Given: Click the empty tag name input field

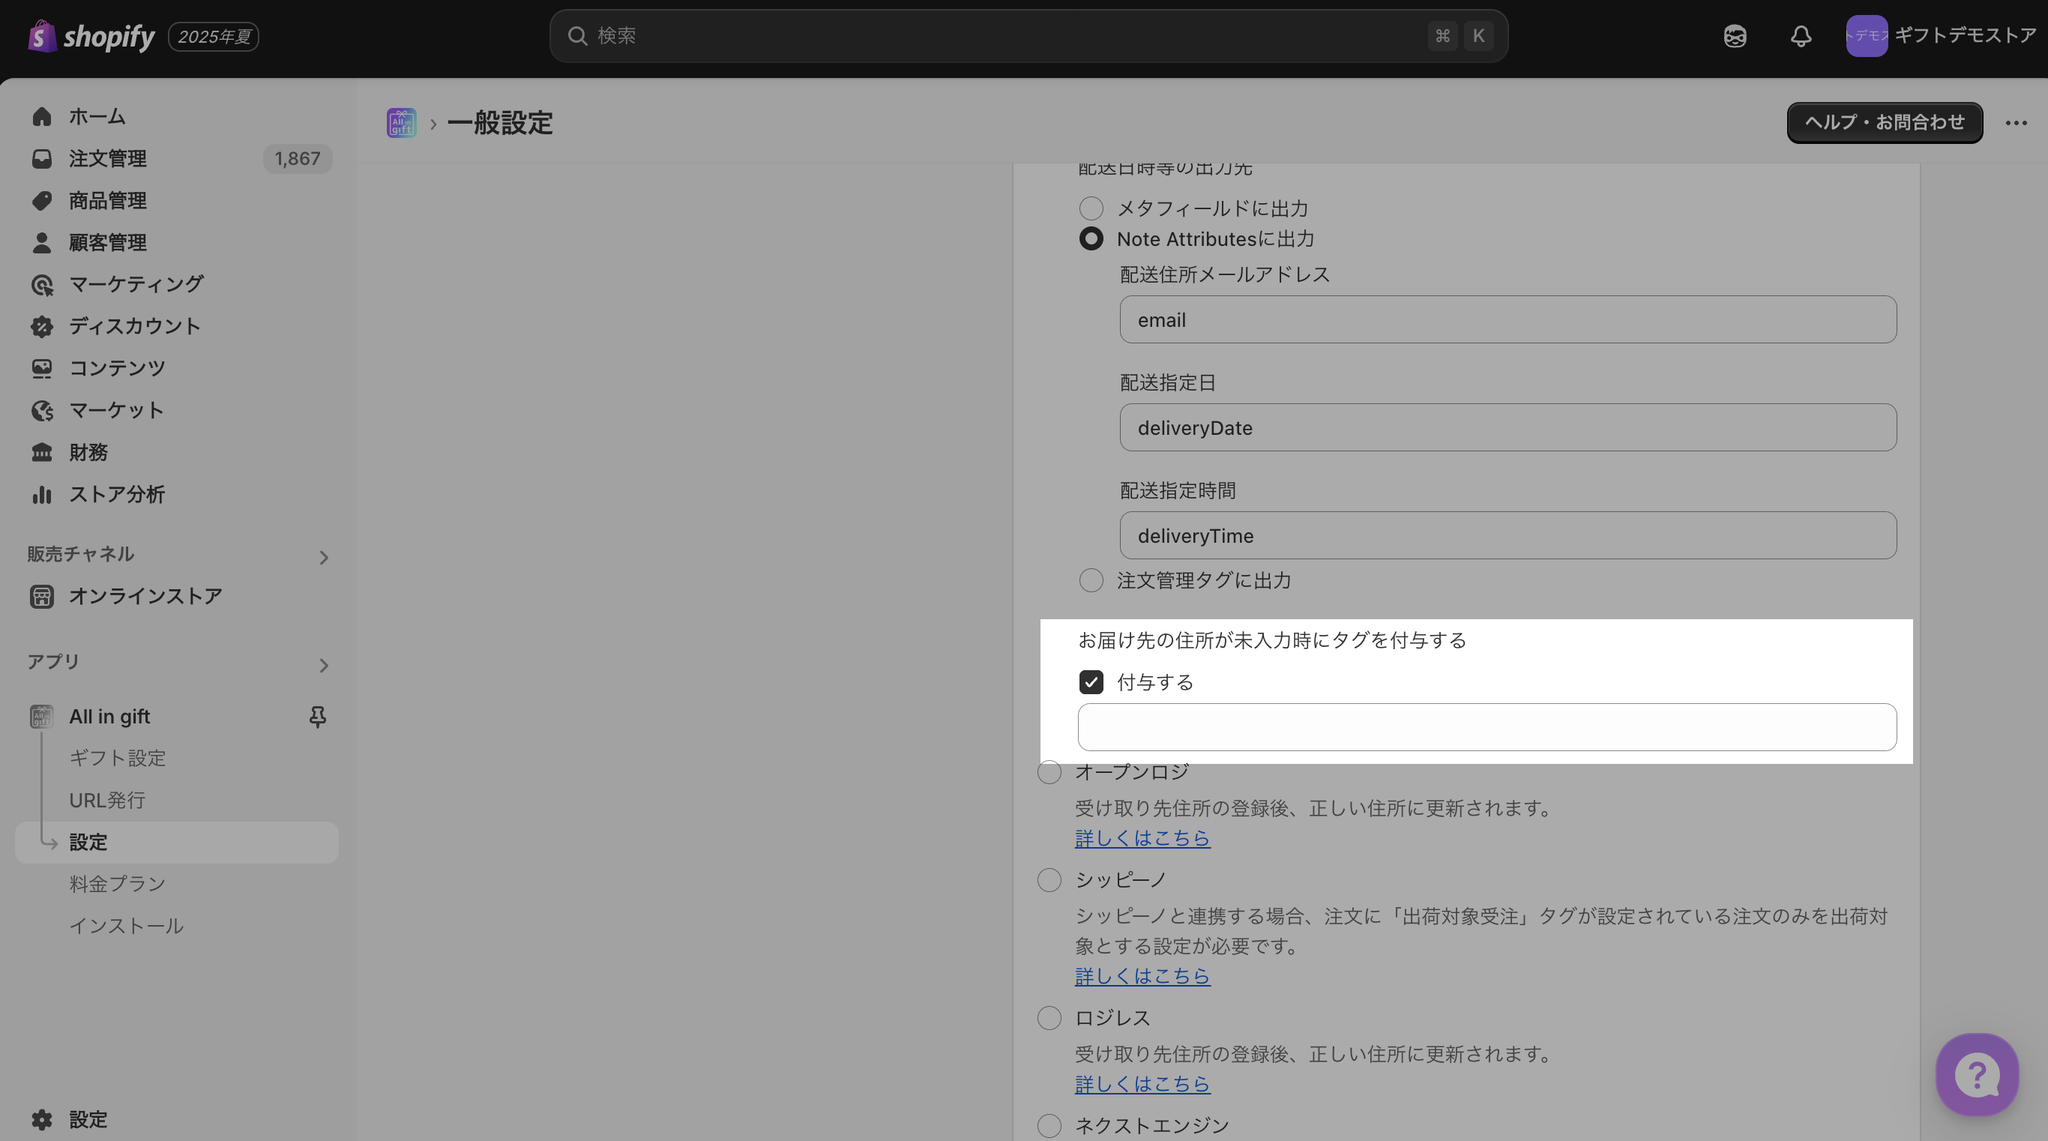Looking at the screenshot, I should pos(1486,727).
